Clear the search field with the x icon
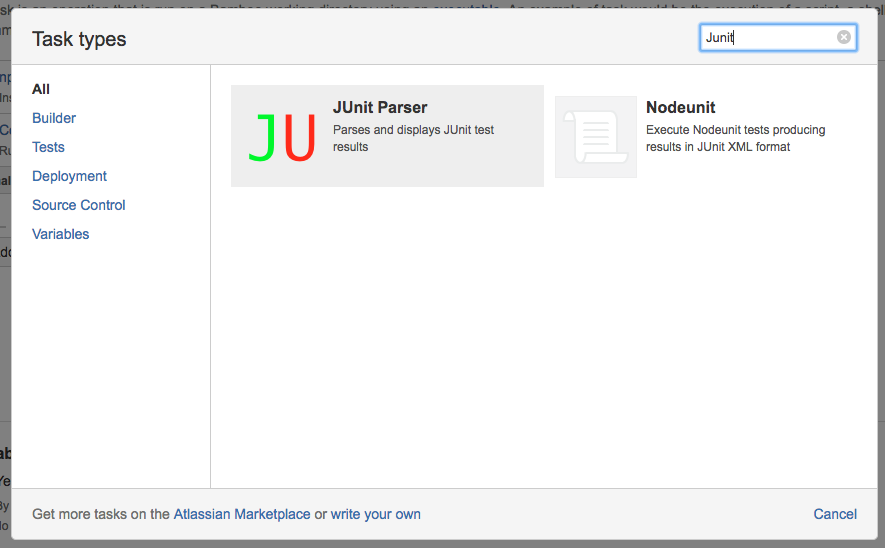Screen dimensions: 885x548 (x=844, y=37)
